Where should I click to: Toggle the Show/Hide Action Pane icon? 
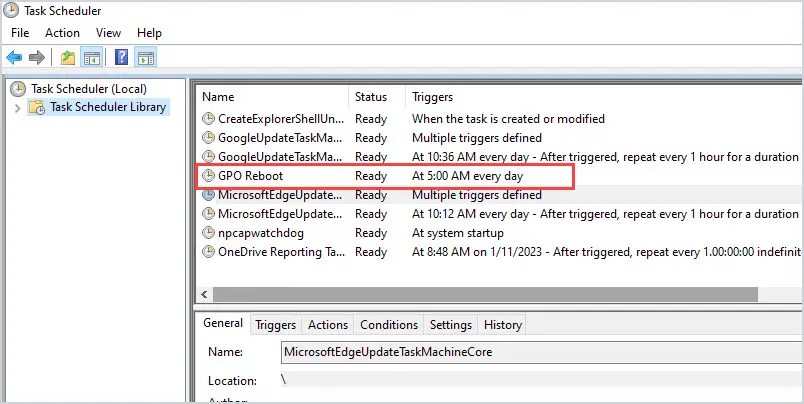[x=146, y=57]
